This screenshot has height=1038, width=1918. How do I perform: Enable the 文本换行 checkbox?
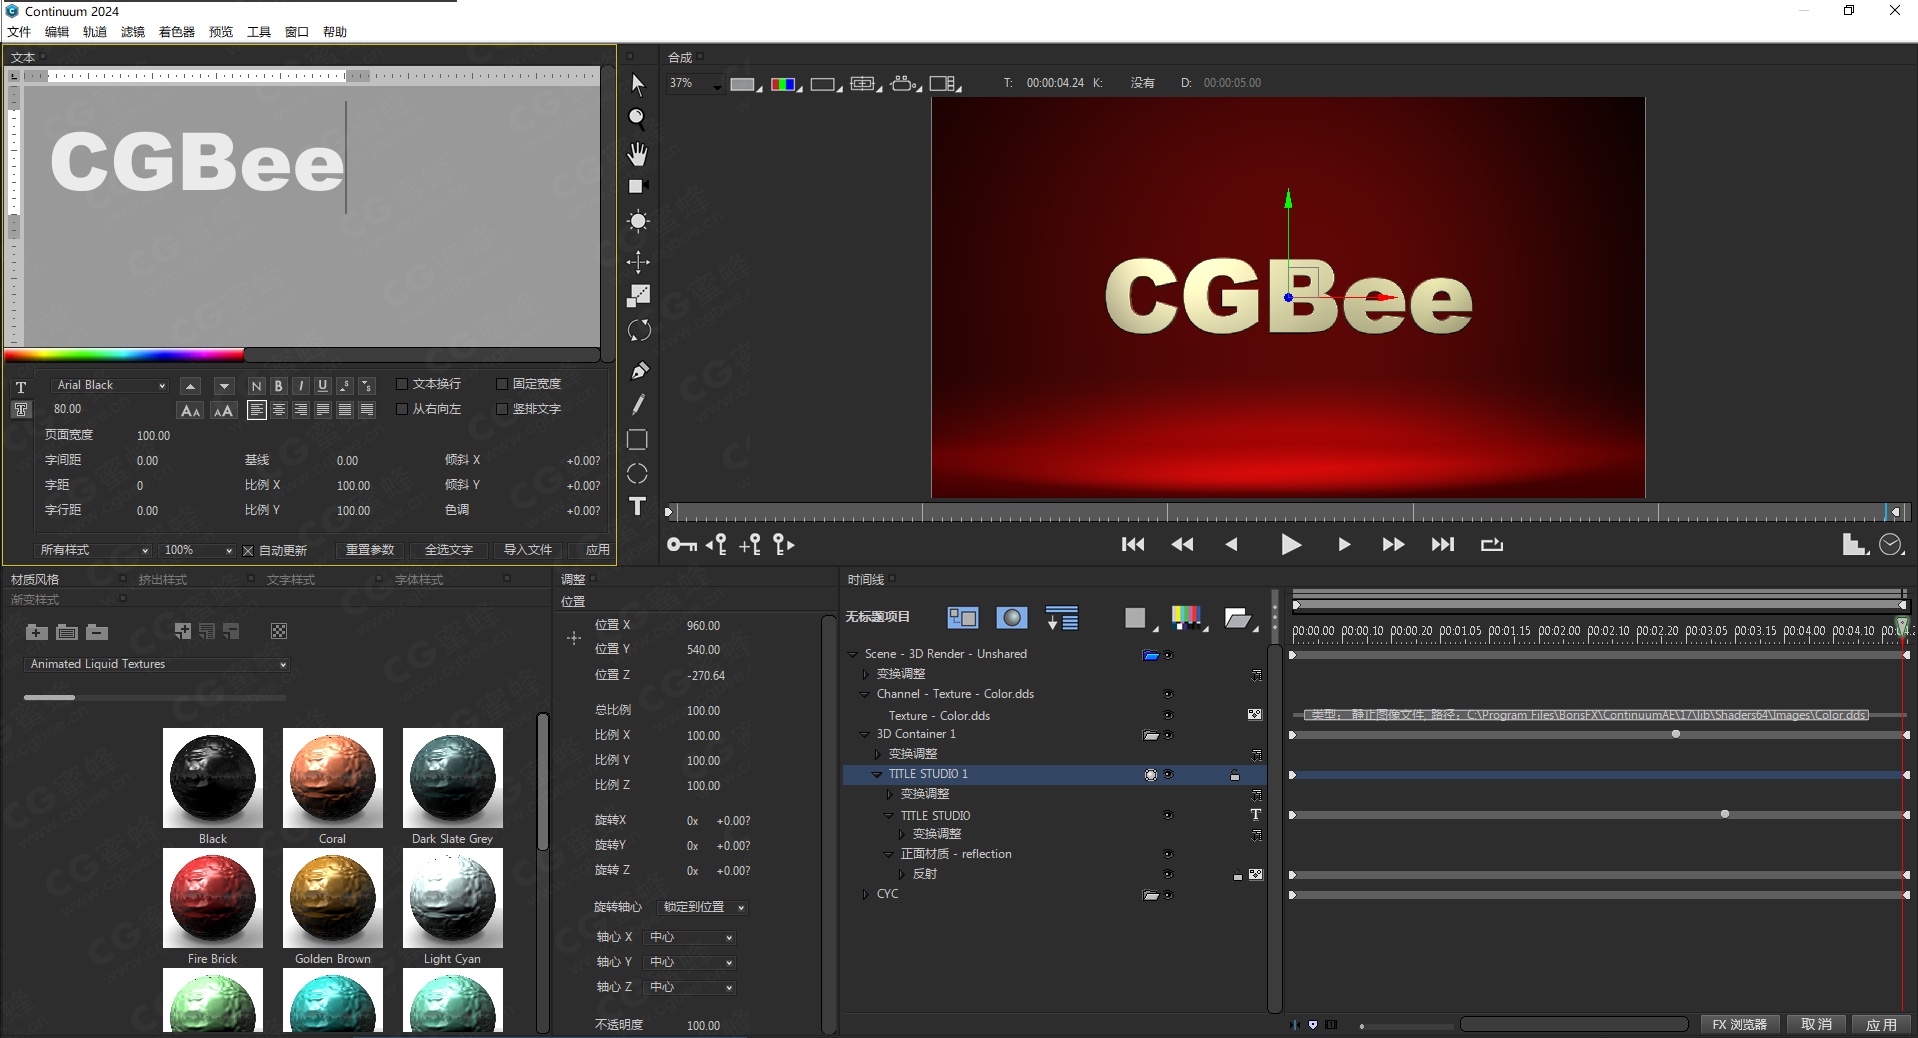(x=402, y=384)
